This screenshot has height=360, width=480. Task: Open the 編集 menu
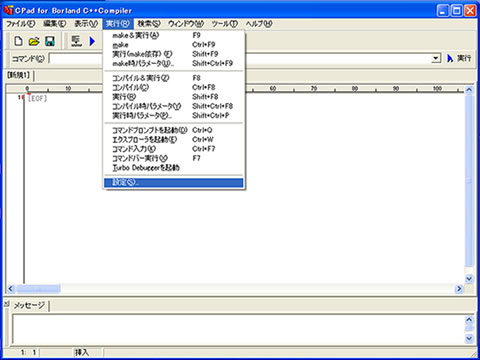[55, 24]
